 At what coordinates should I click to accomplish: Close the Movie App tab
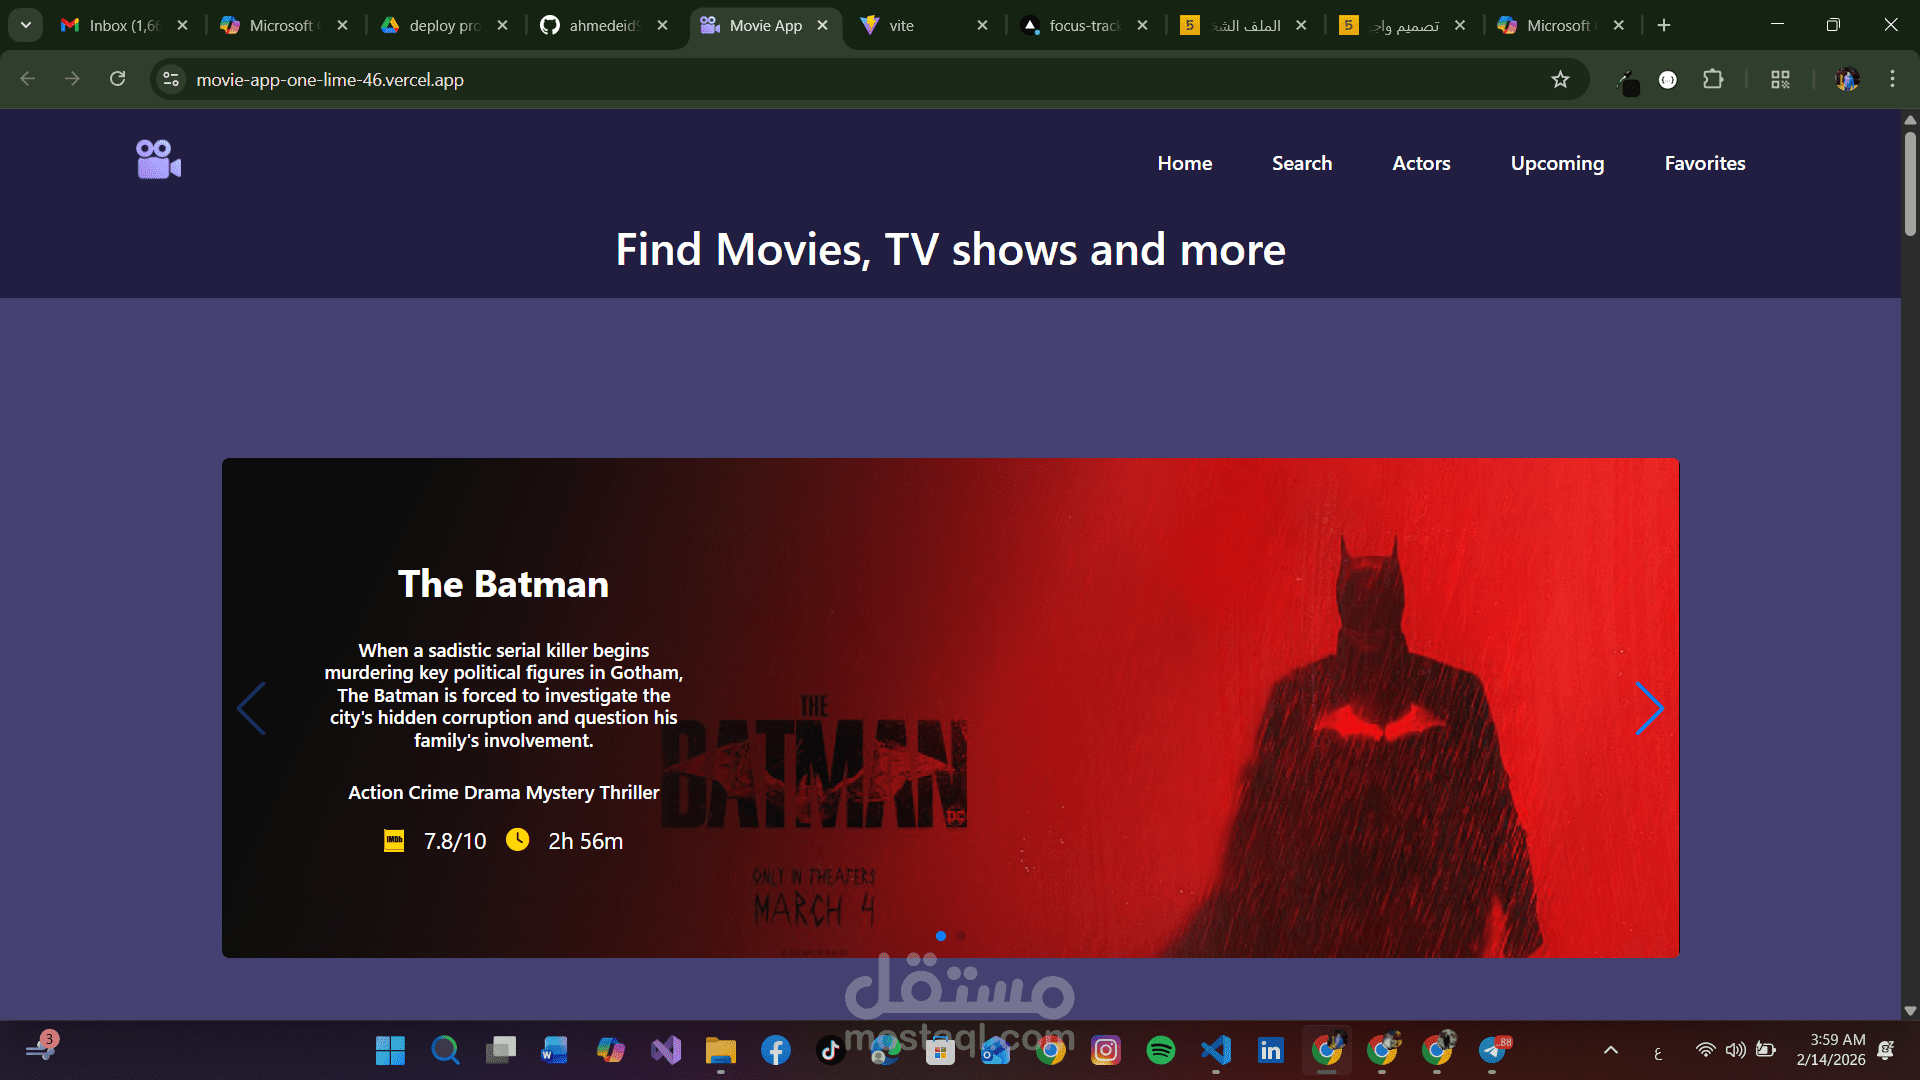click(822, 25)
